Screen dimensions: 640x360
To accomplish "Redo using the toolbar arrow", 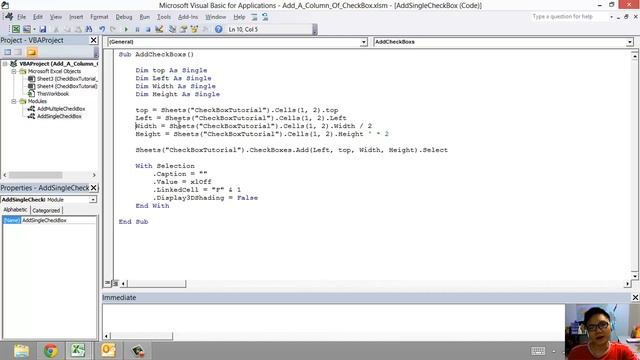I will click(113, 29).
